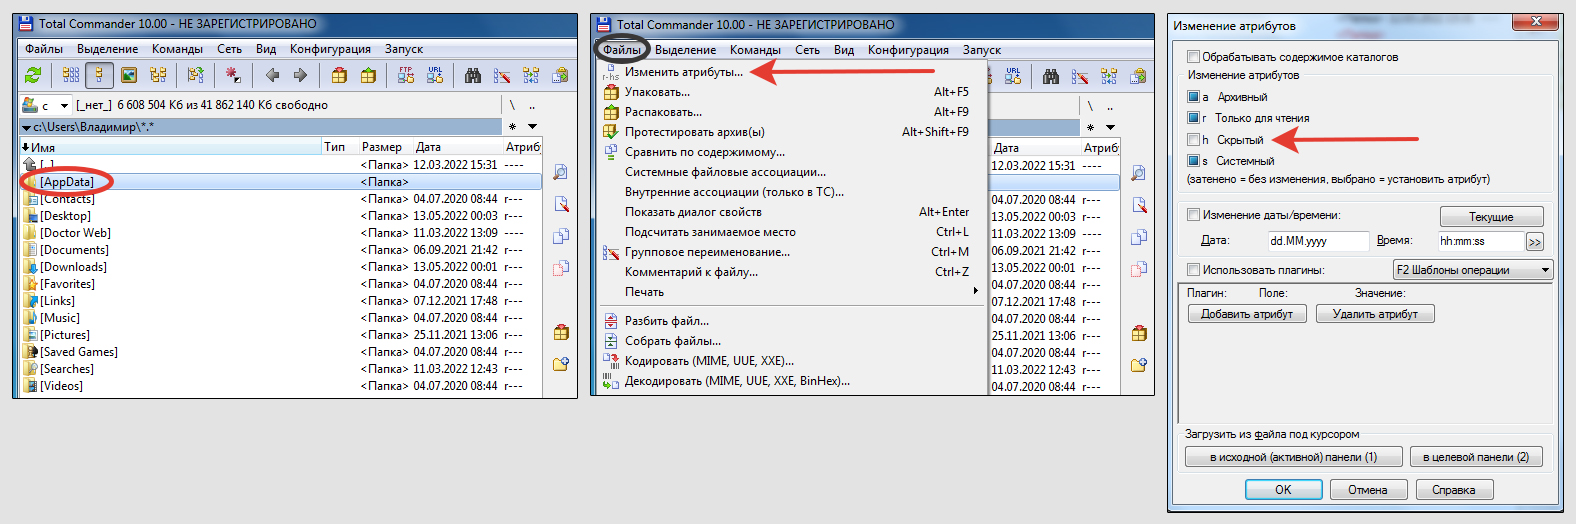Click the back arrow in left toolbar
1576x524 pixels.
[x=272, y=75]
